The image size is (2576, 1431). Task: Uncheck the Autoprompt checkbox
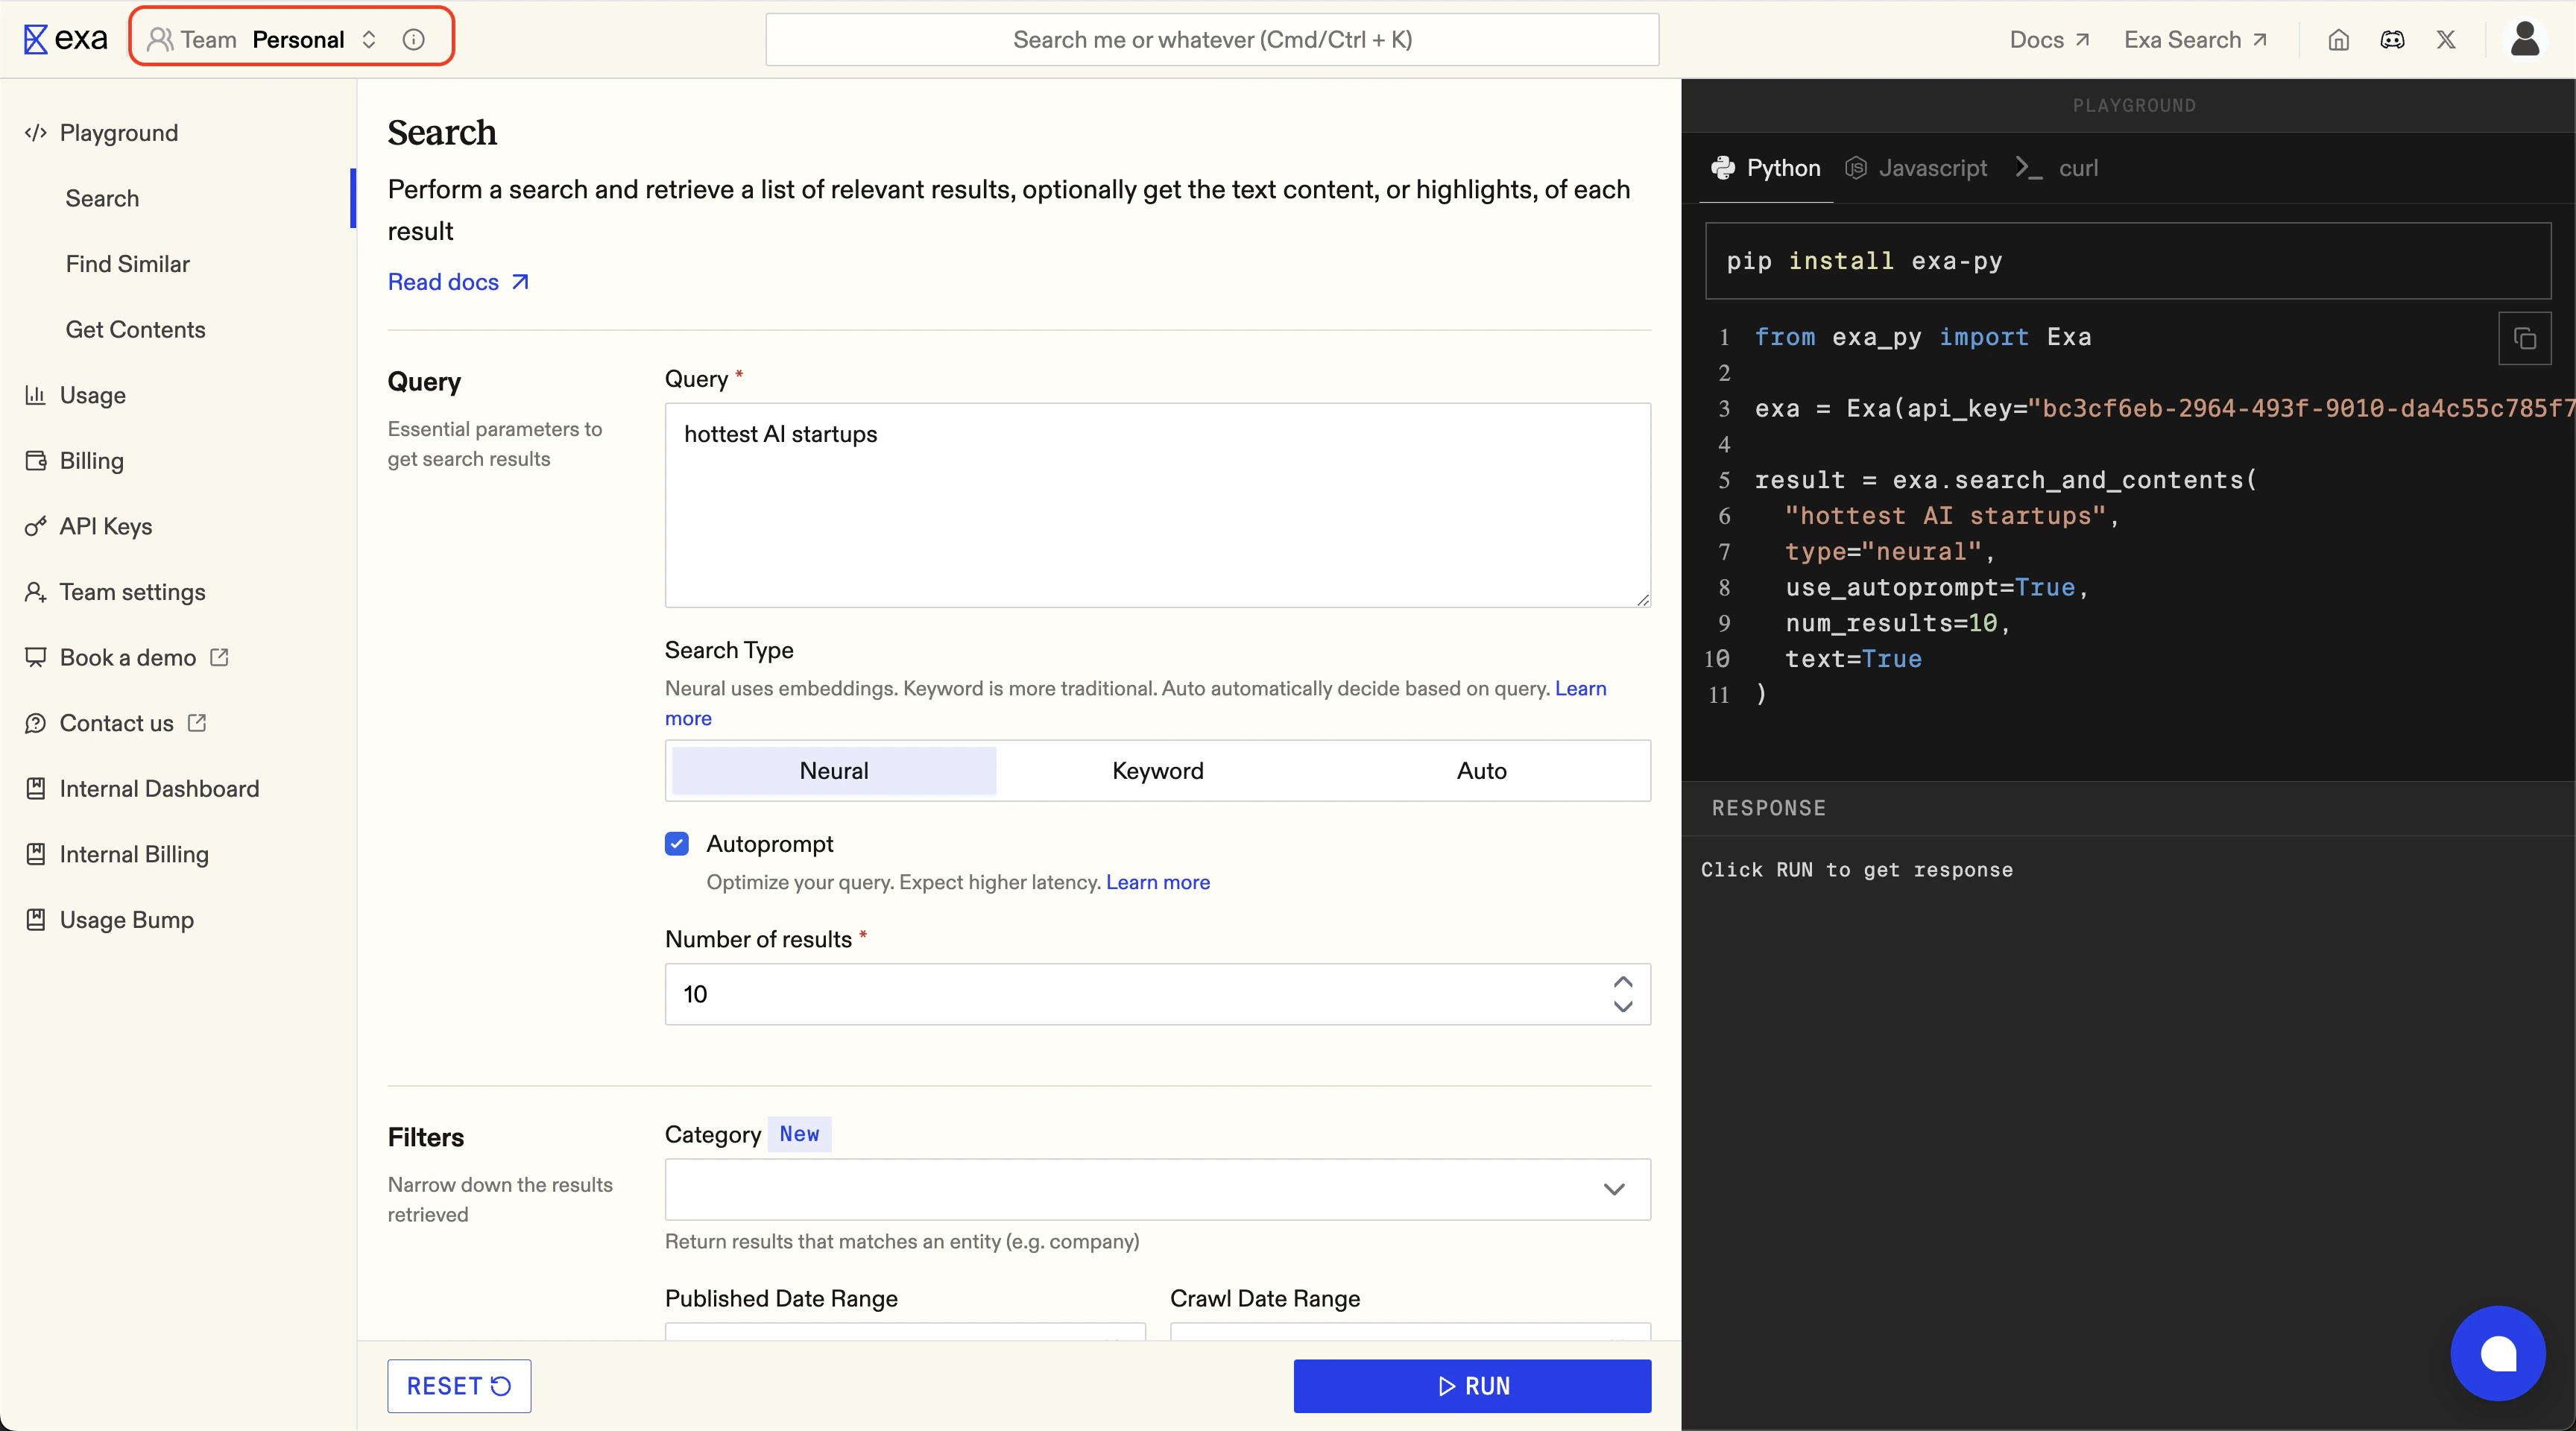coord(677,843)
